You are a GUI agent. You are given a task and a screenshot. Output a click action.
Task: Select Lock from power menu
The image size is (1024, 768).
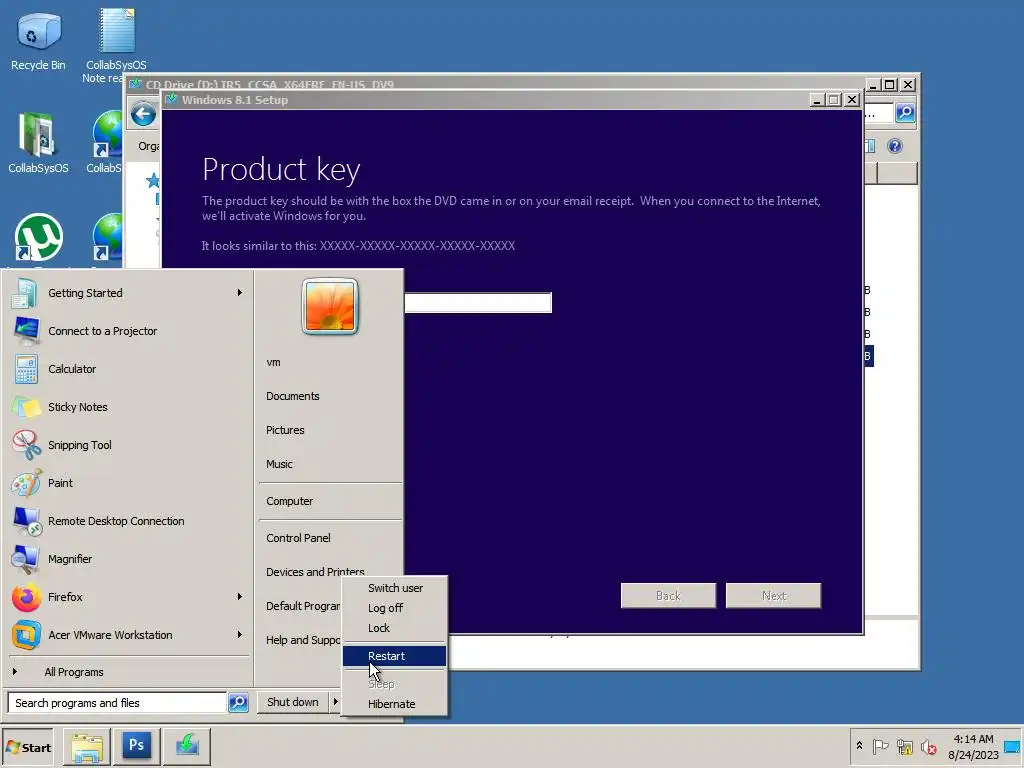tap(395, 628)
